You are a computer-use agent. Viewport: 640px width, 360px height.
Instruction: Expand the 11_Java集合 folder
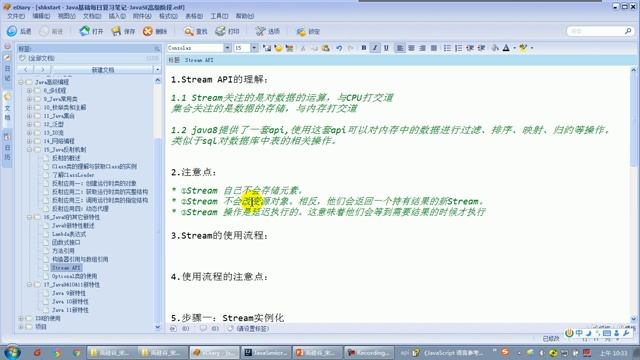coord(29,116)
